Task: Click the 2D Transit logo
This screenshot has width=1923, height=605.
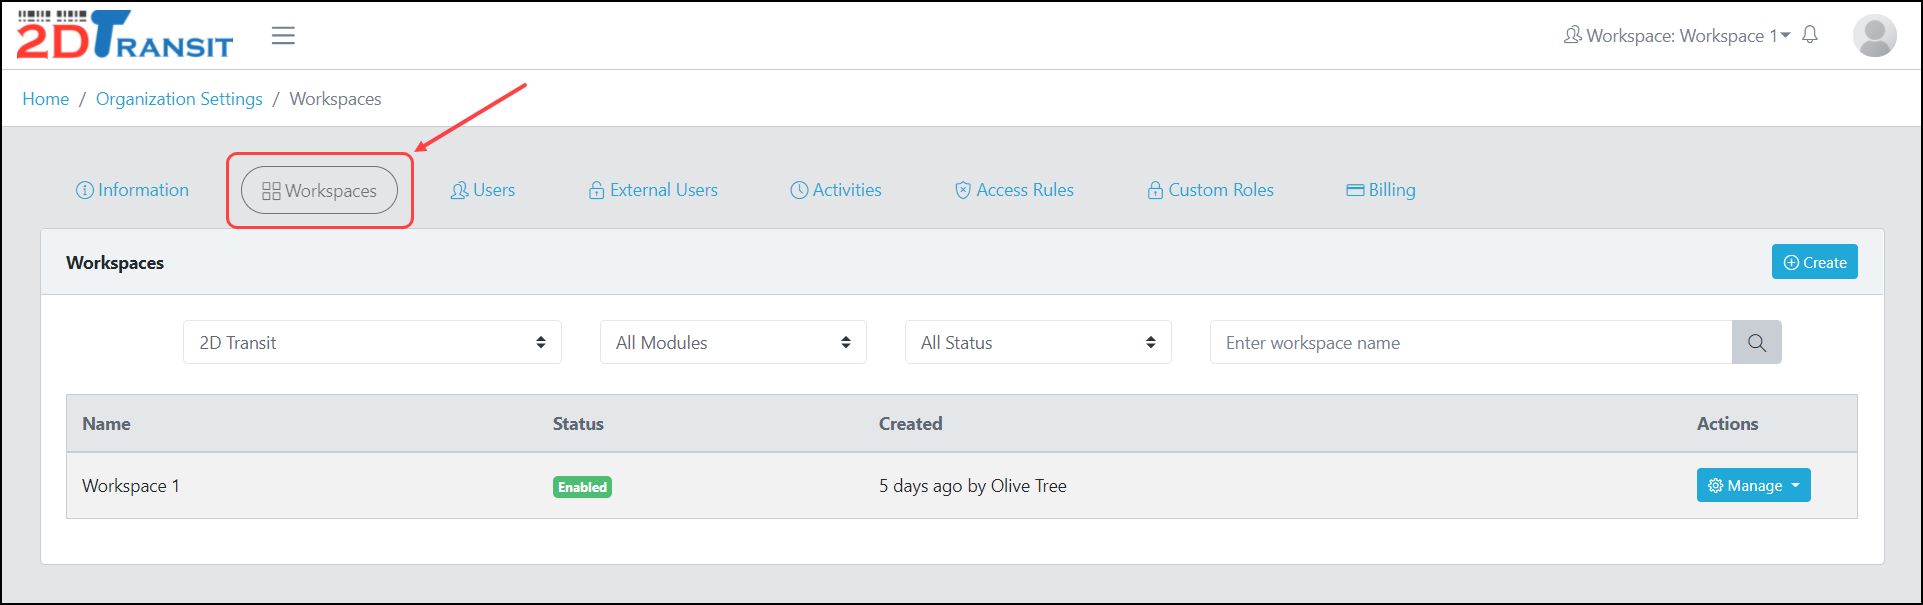Action: 124,36
